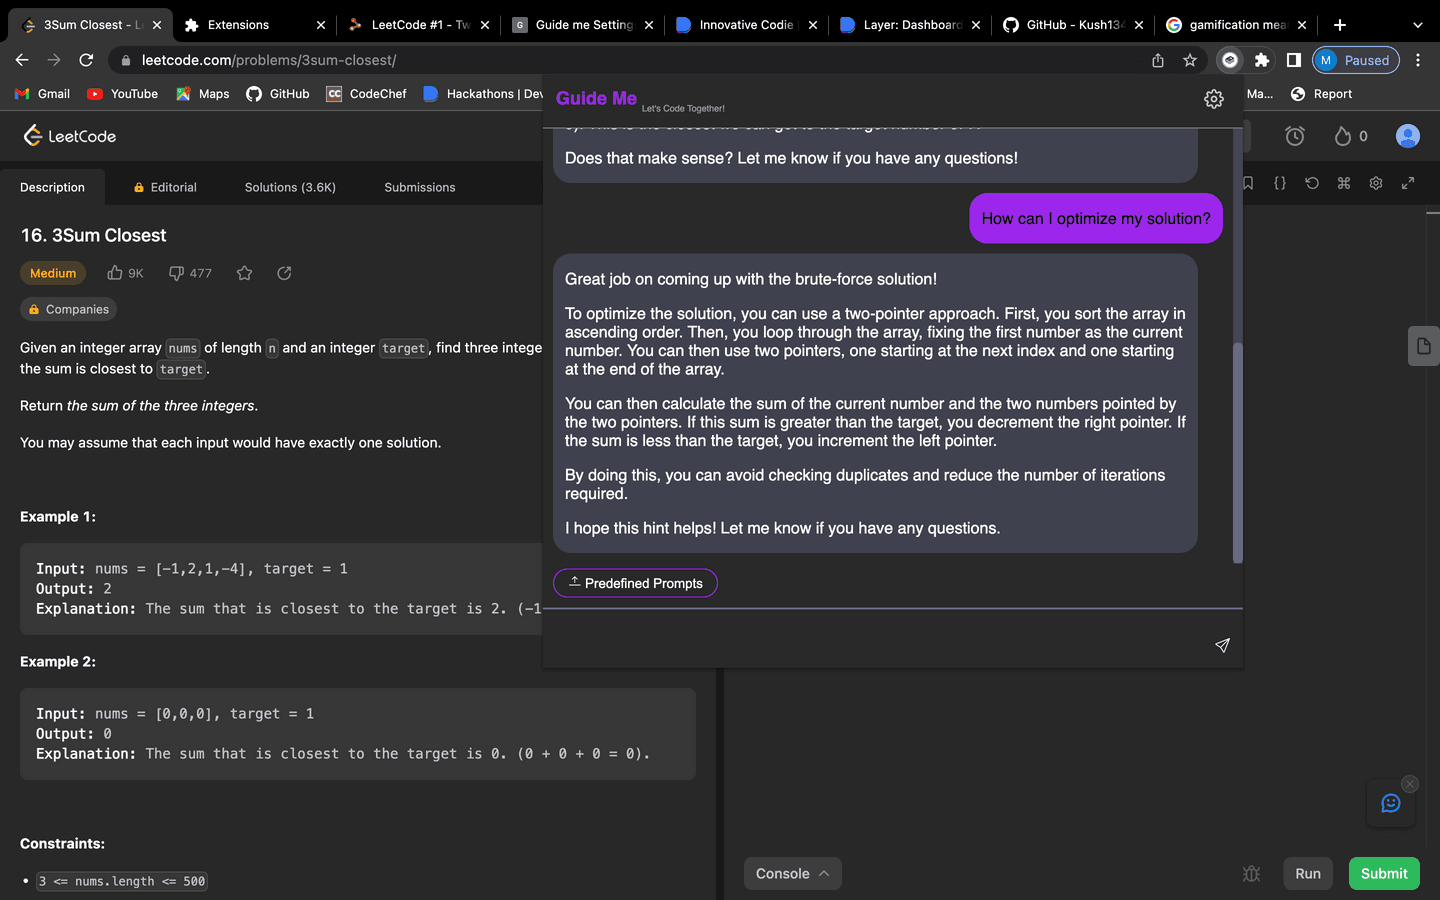Click the Run button
1440x900 pixels.
(1308, 873)
